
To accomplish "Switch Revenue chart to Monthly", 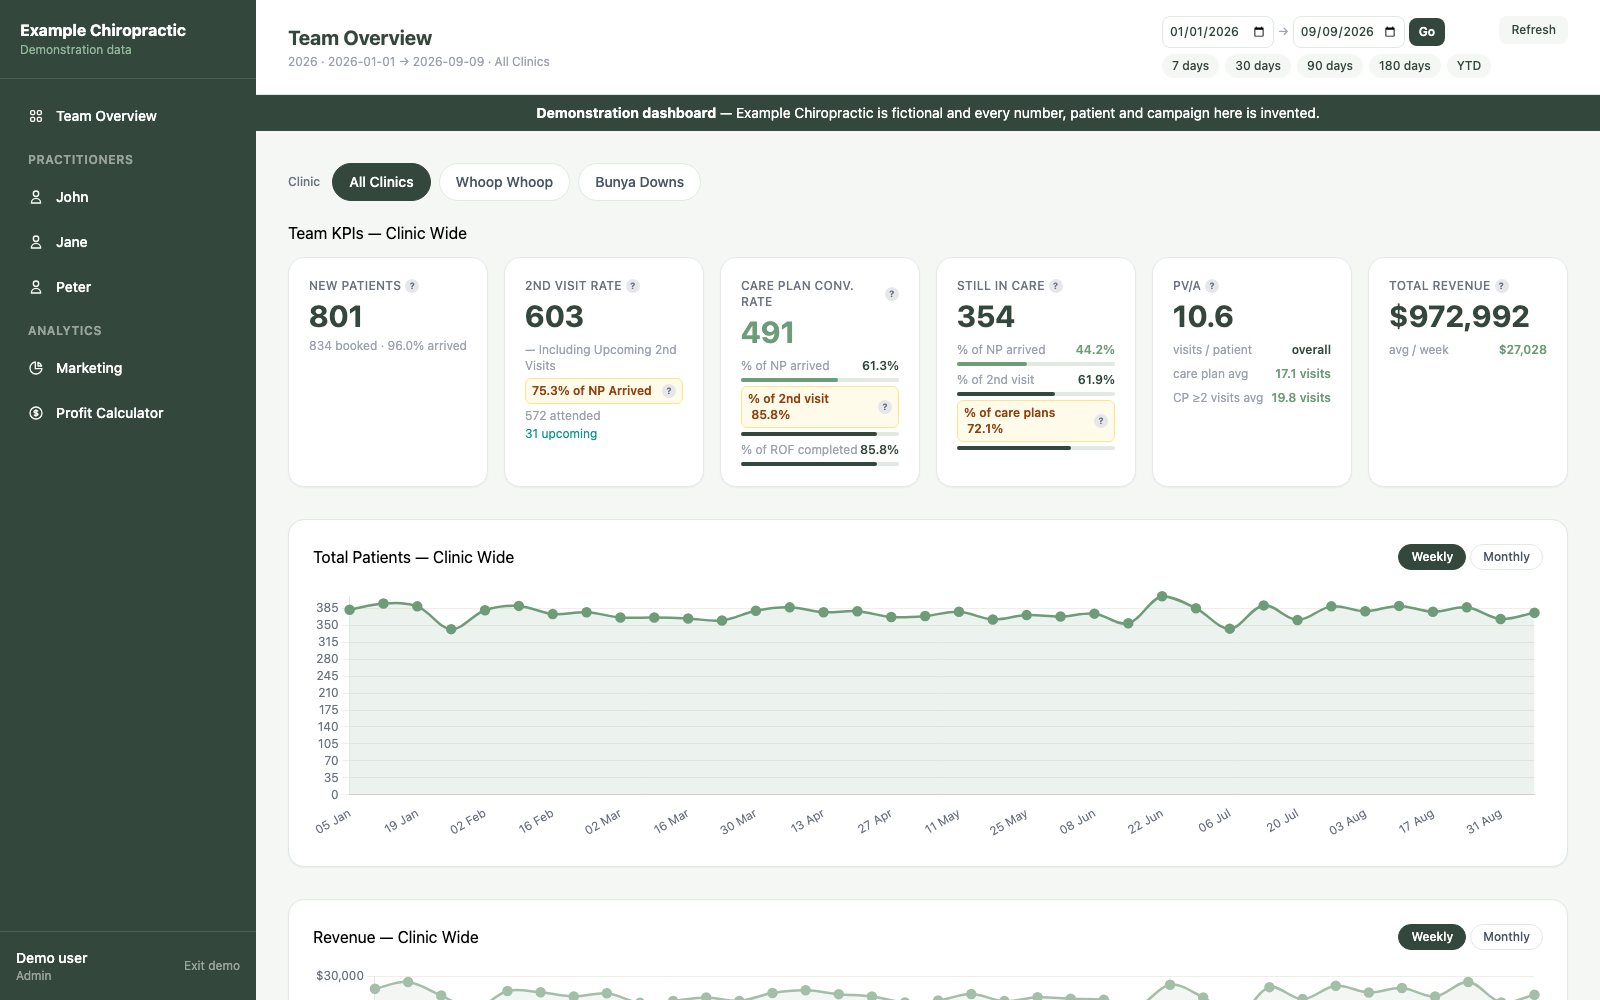I will [1506, 937].
